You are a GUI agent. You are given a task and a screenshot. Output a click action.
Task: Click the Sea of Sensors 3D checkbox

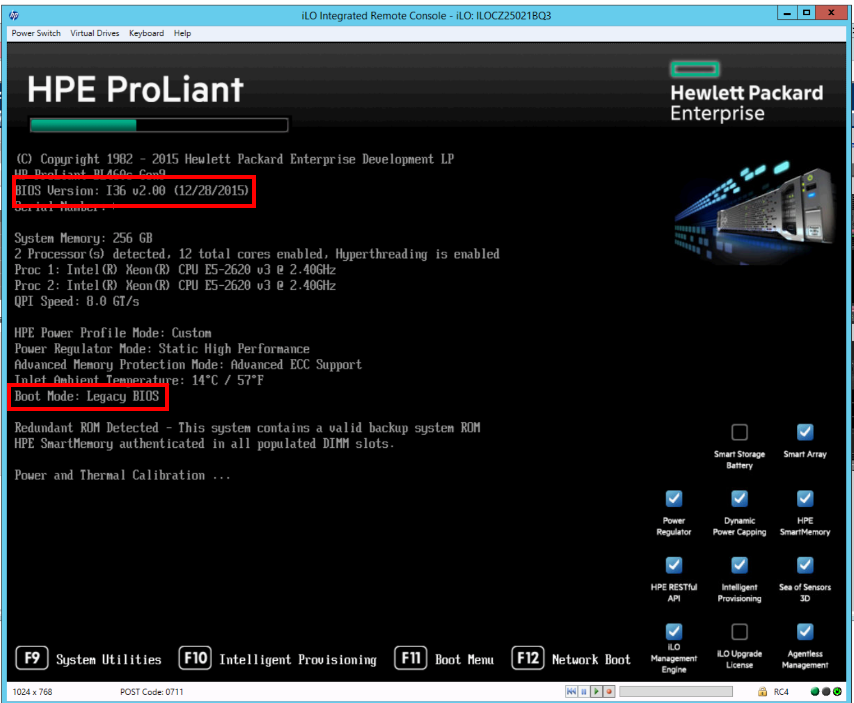pos(805,565)
